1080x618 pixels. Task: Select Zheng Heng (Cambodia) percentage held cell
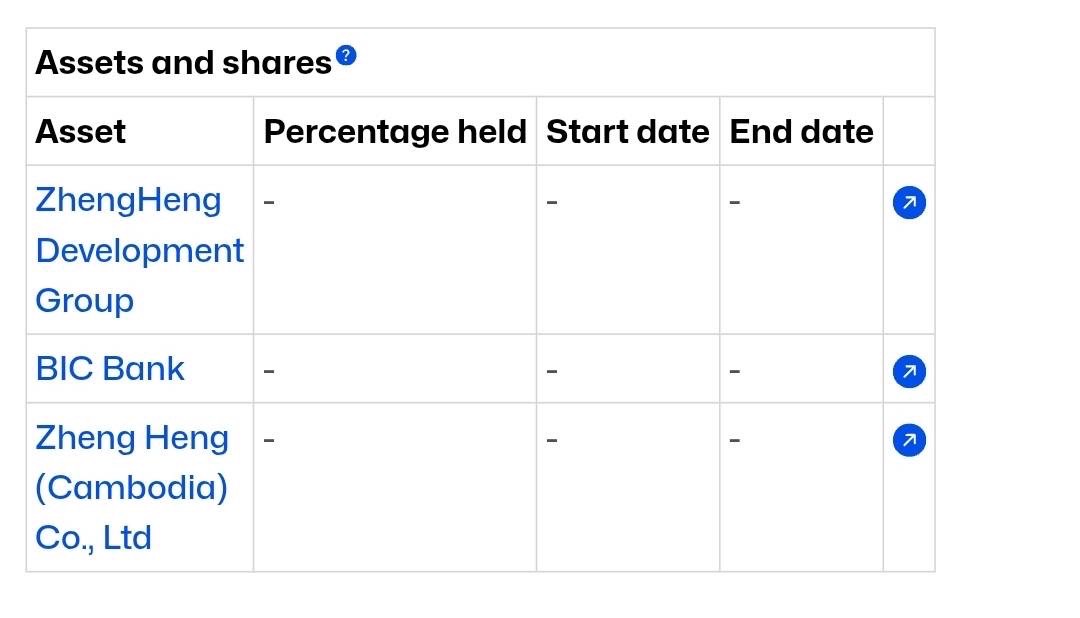click(394, 487)
